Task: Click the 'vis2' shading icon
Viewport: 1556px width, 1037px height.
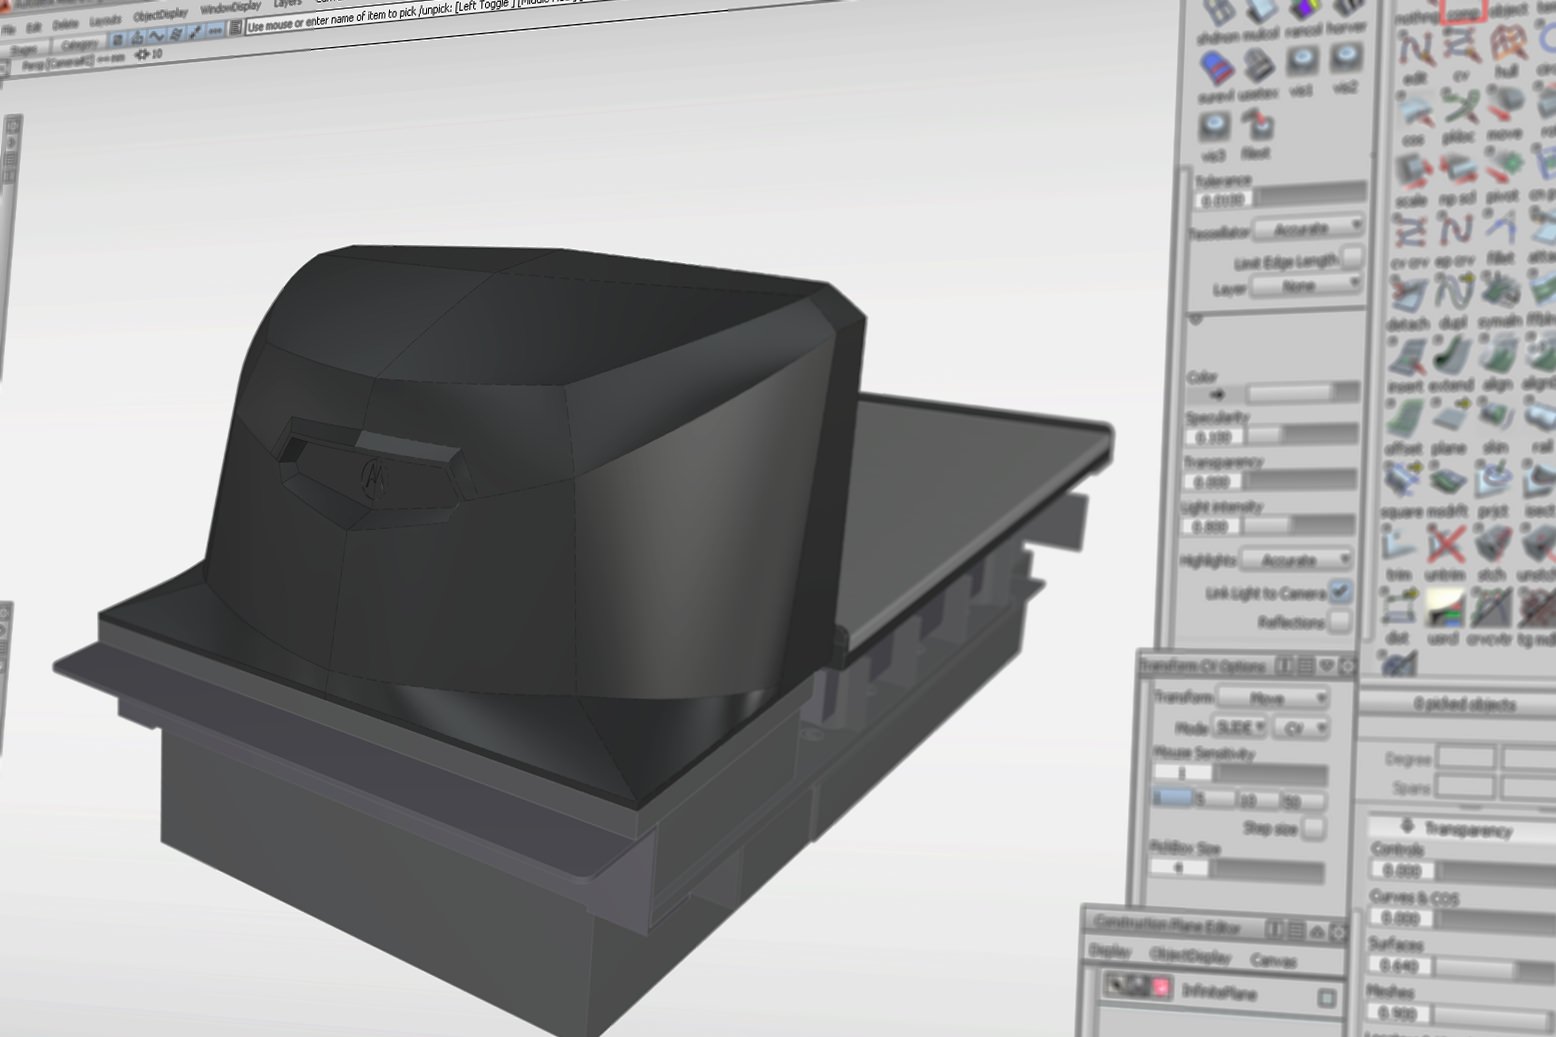Action: click(x=1346, y=60)
